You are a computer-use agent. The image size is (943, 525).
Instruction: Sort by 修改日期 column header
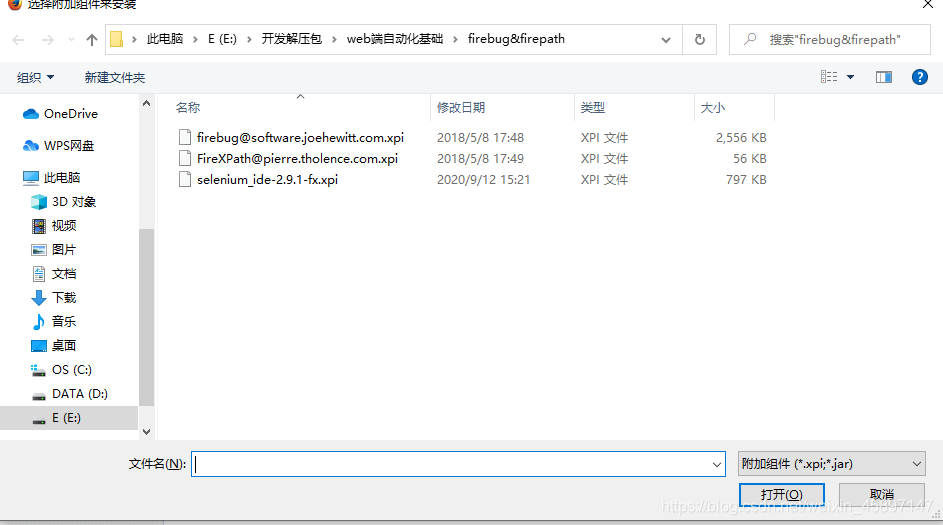pyautogui.click(x=461, y=108)
